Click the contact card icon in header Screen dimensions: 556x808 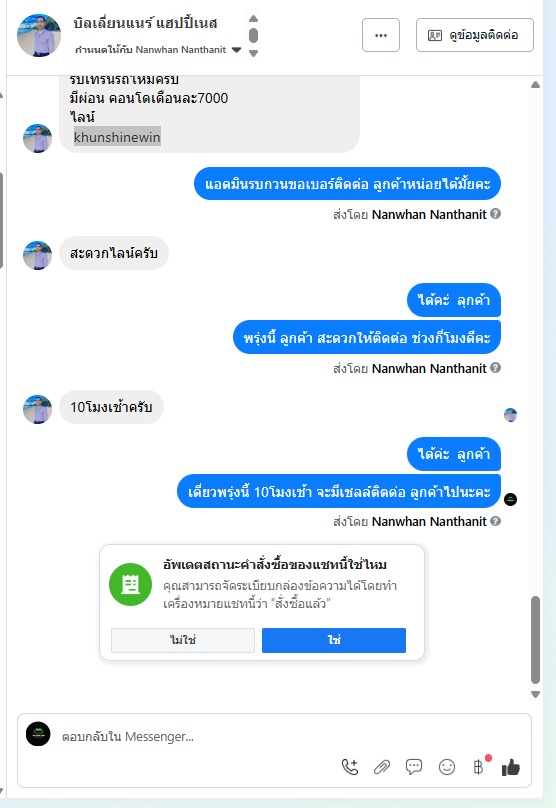(x=435, y=35)
